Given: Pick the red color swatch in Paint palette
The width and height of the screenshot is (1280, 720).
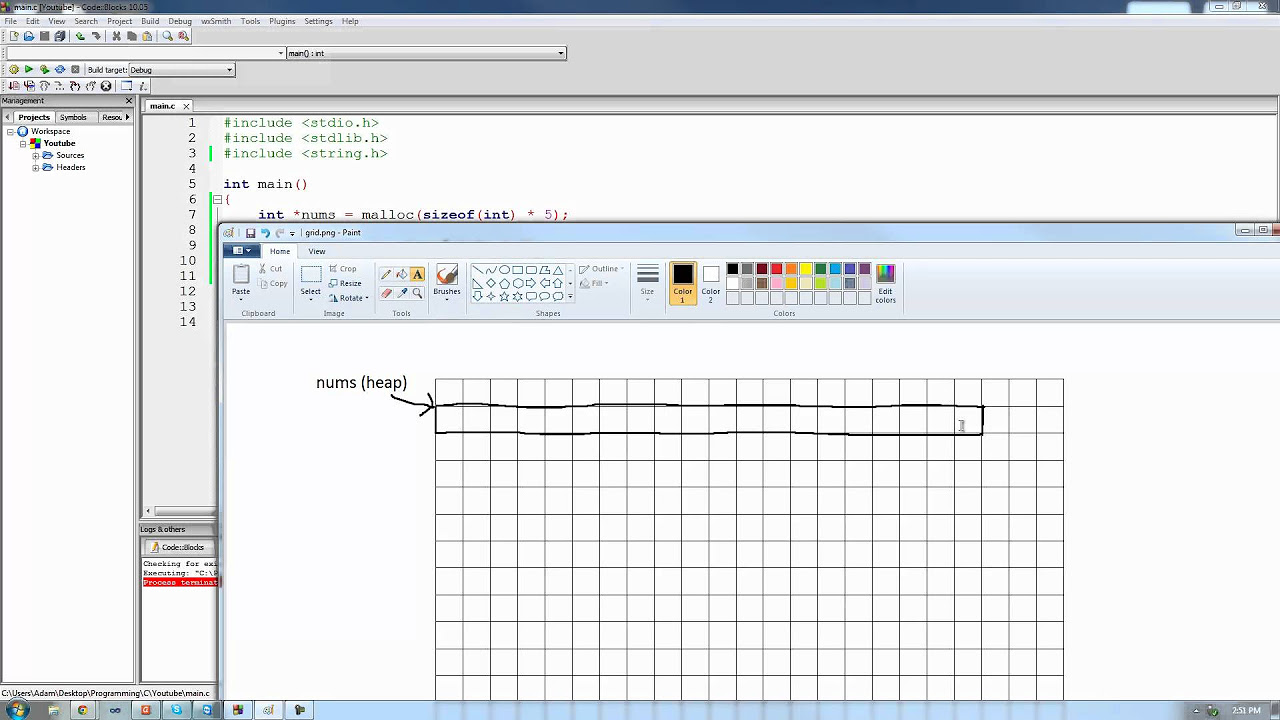Looking at the screenshot, I should pyautogui.click(x=776, y=269).
